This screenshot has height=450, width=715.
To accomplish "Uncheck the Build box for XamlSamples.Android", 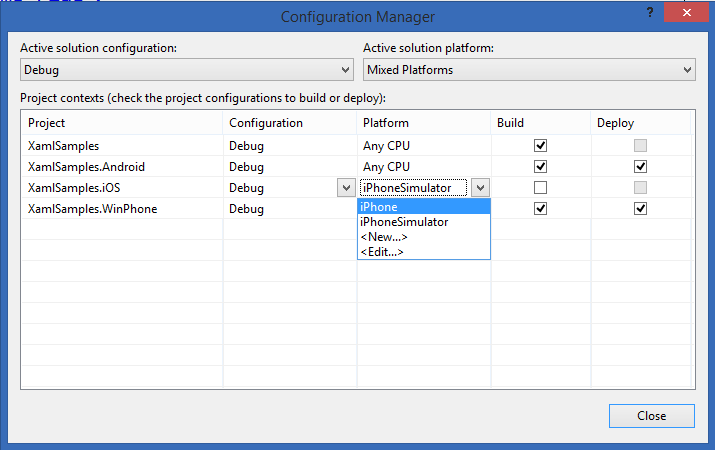I will [x=540, y=166].
